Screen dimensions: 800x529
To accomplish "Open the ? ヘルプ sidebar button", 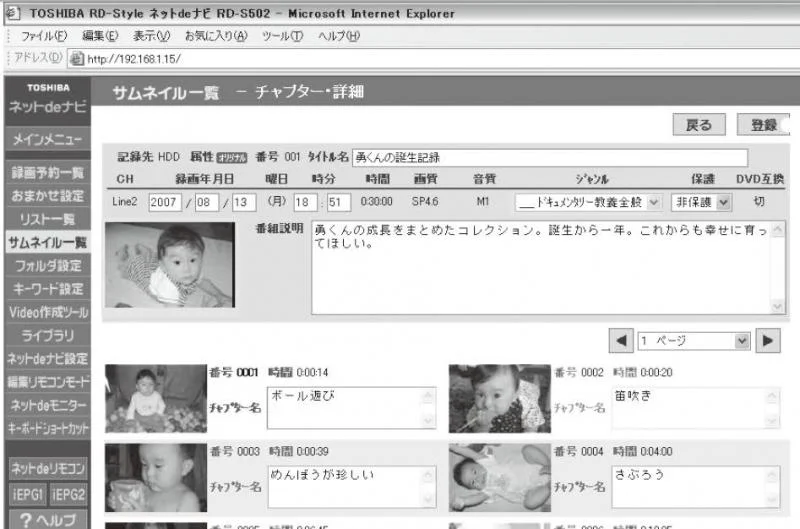I will tap(48, 520).
